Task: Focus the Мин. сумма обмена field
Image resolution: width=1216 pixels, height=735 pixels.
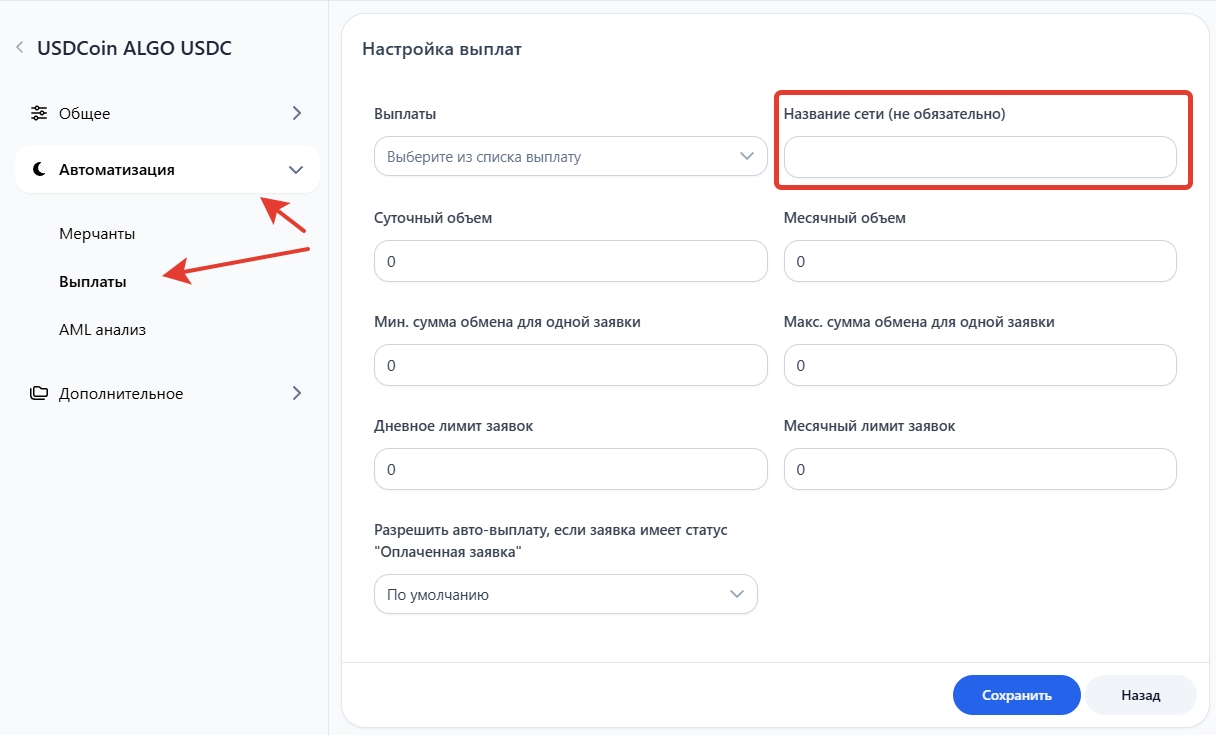Action: (570, 366)
